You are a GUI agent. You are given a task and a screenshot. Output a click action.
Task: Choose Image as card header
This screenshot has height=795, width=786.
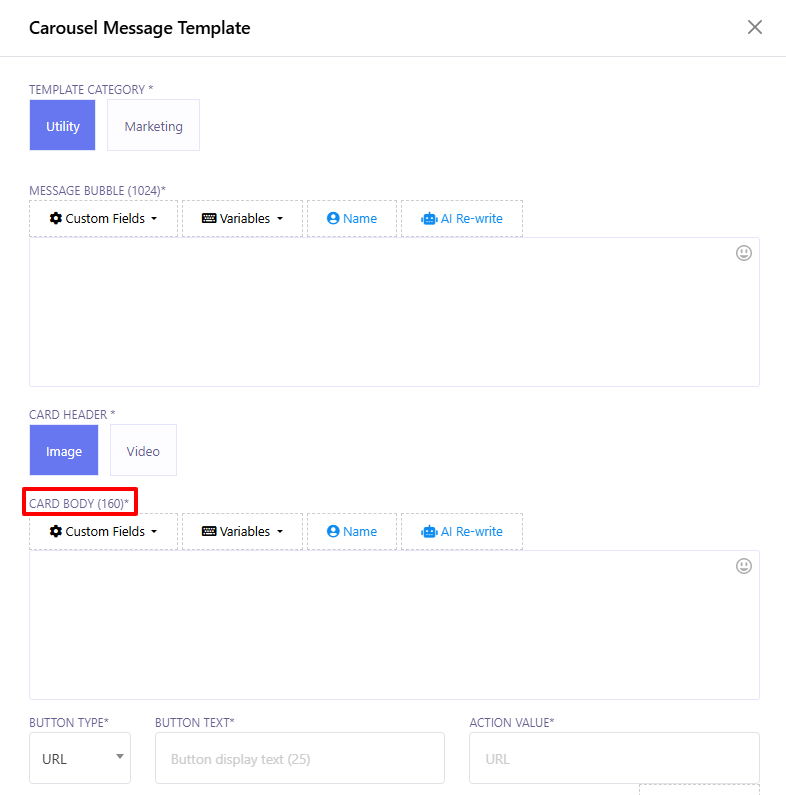point(64,451)
